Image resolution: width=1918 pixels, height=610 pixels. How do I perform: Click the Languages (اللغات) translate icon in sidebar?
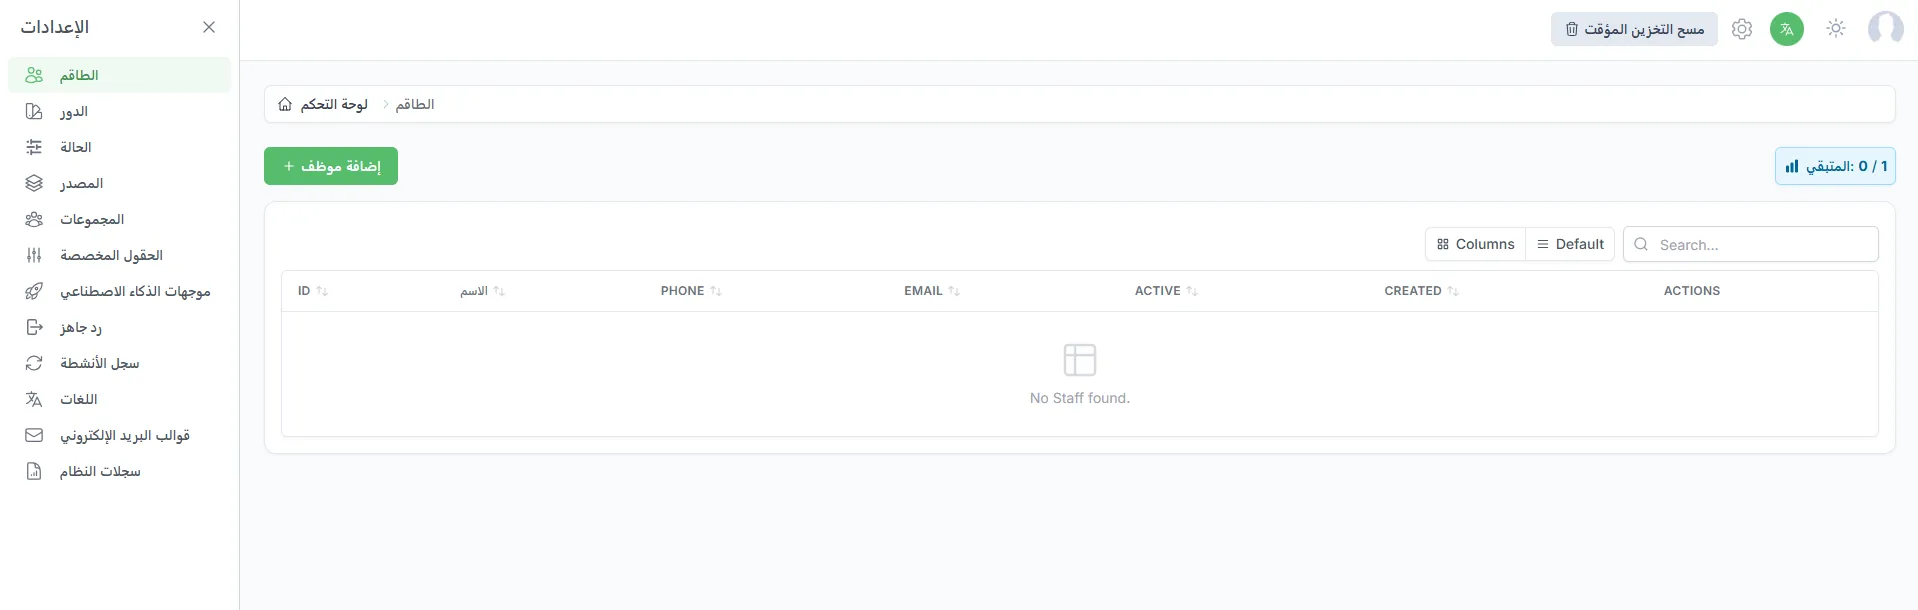click(x=34, y=399)
